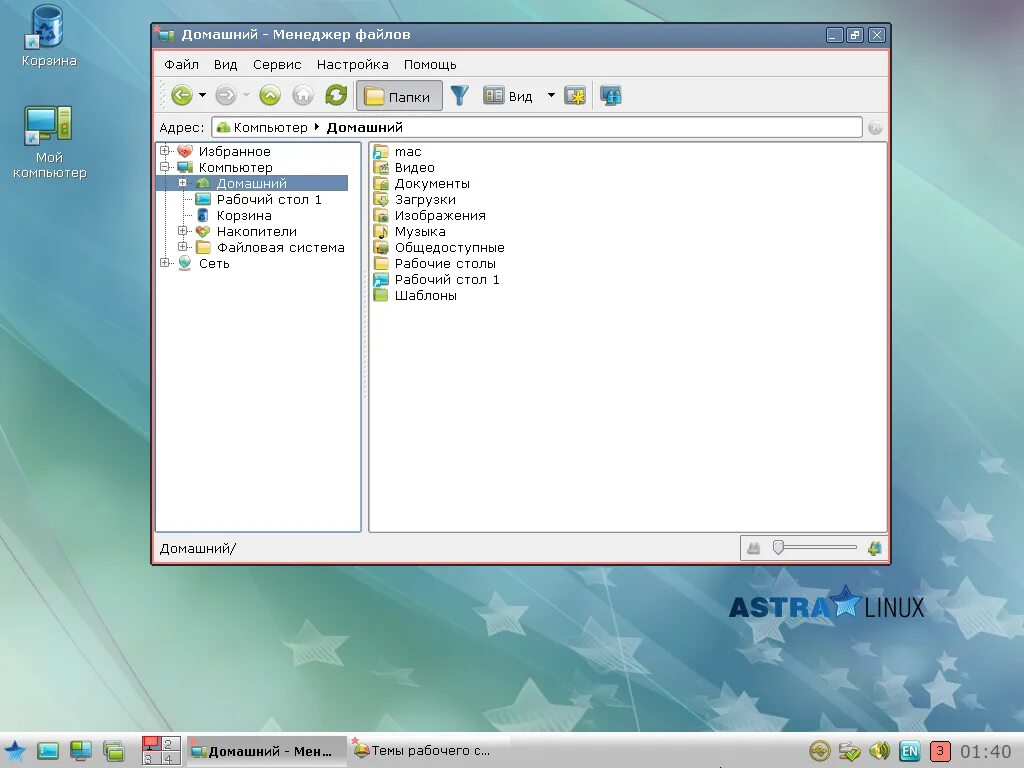The image size is (1024, 768).
Task: Refresh the folder view
Action: (x=336, y=96)
